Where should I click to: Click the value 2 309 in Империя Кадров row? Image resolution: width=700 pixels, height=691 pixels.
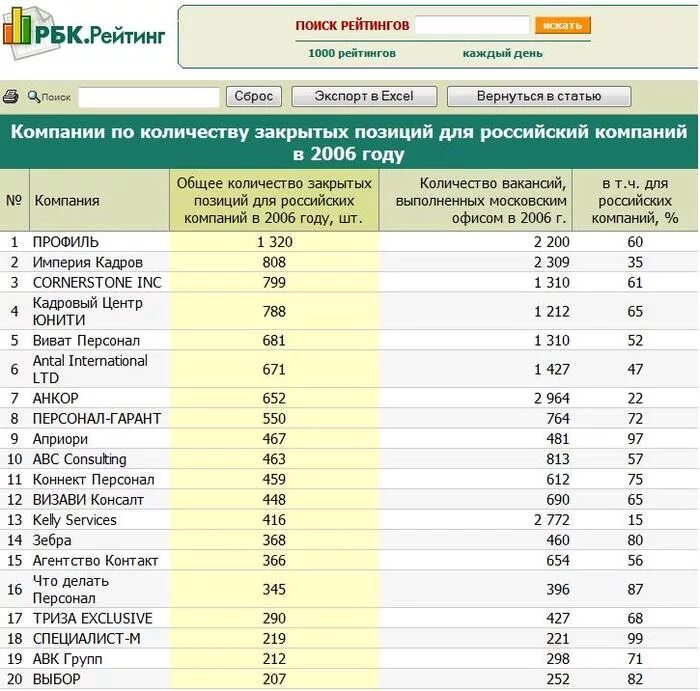(552, 262)
